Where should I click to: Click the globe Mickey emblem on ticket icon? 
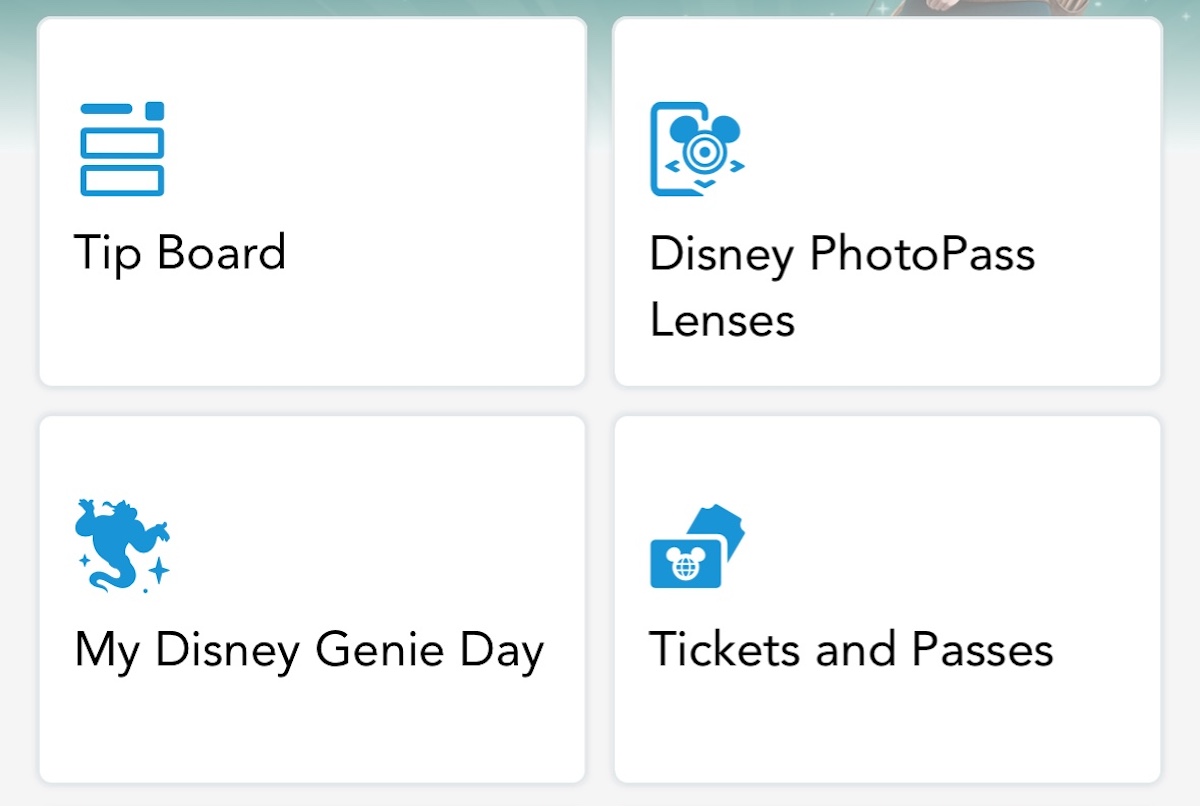[x=687, y=565]
